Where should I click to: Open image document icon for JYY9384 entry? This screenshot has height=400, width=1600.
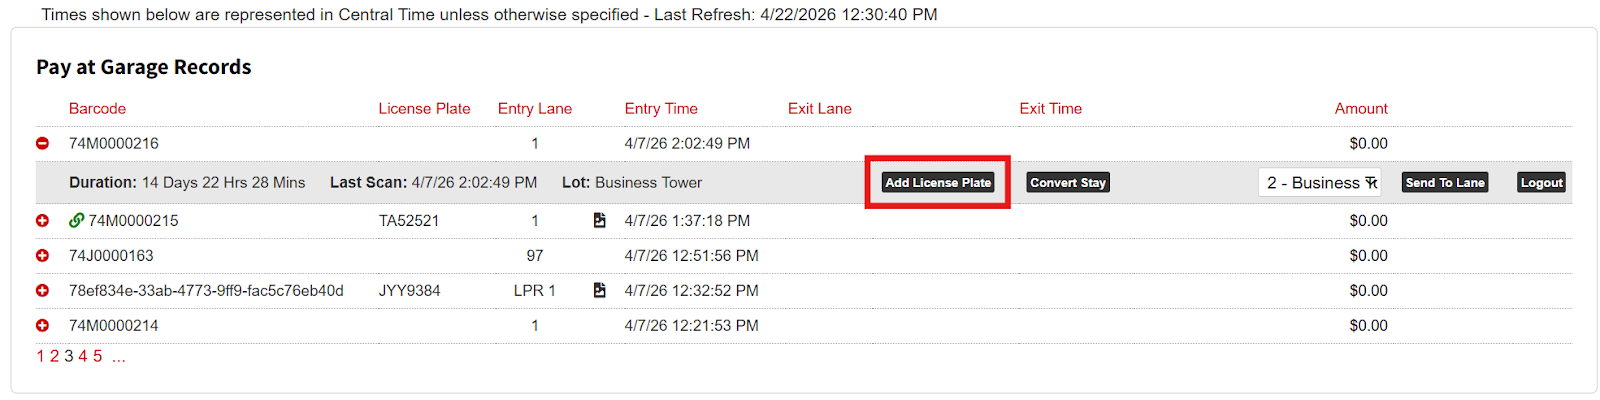click(x=599, y=290)
